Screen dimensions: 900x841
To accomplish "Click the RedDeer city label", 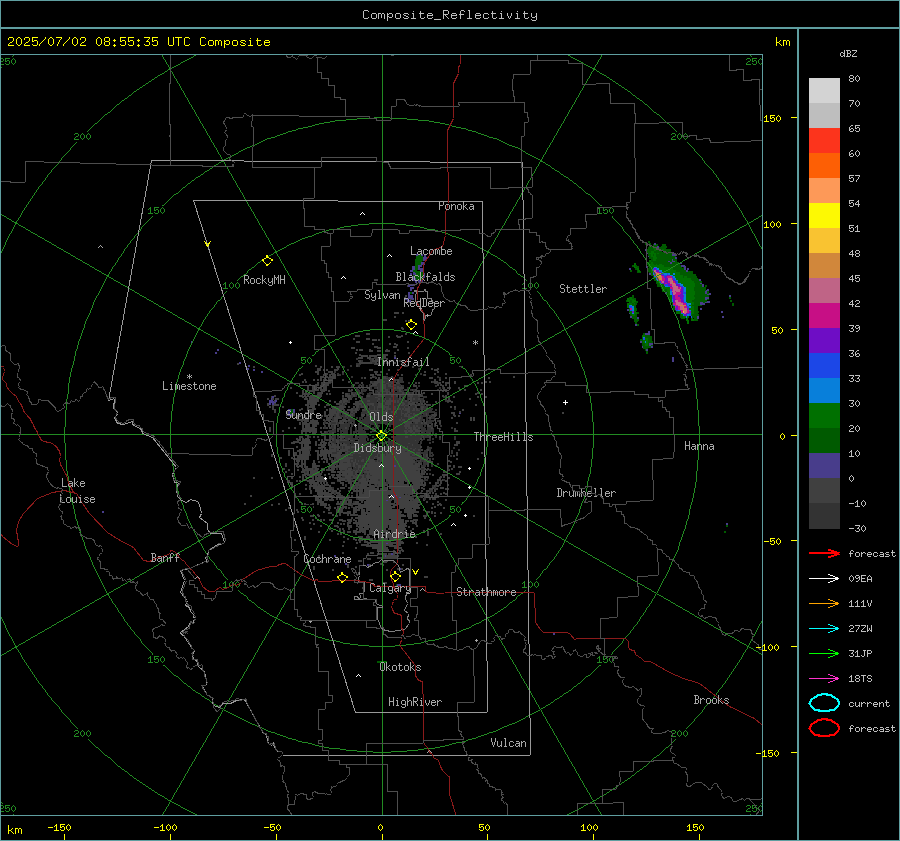I will click(424, 303).
